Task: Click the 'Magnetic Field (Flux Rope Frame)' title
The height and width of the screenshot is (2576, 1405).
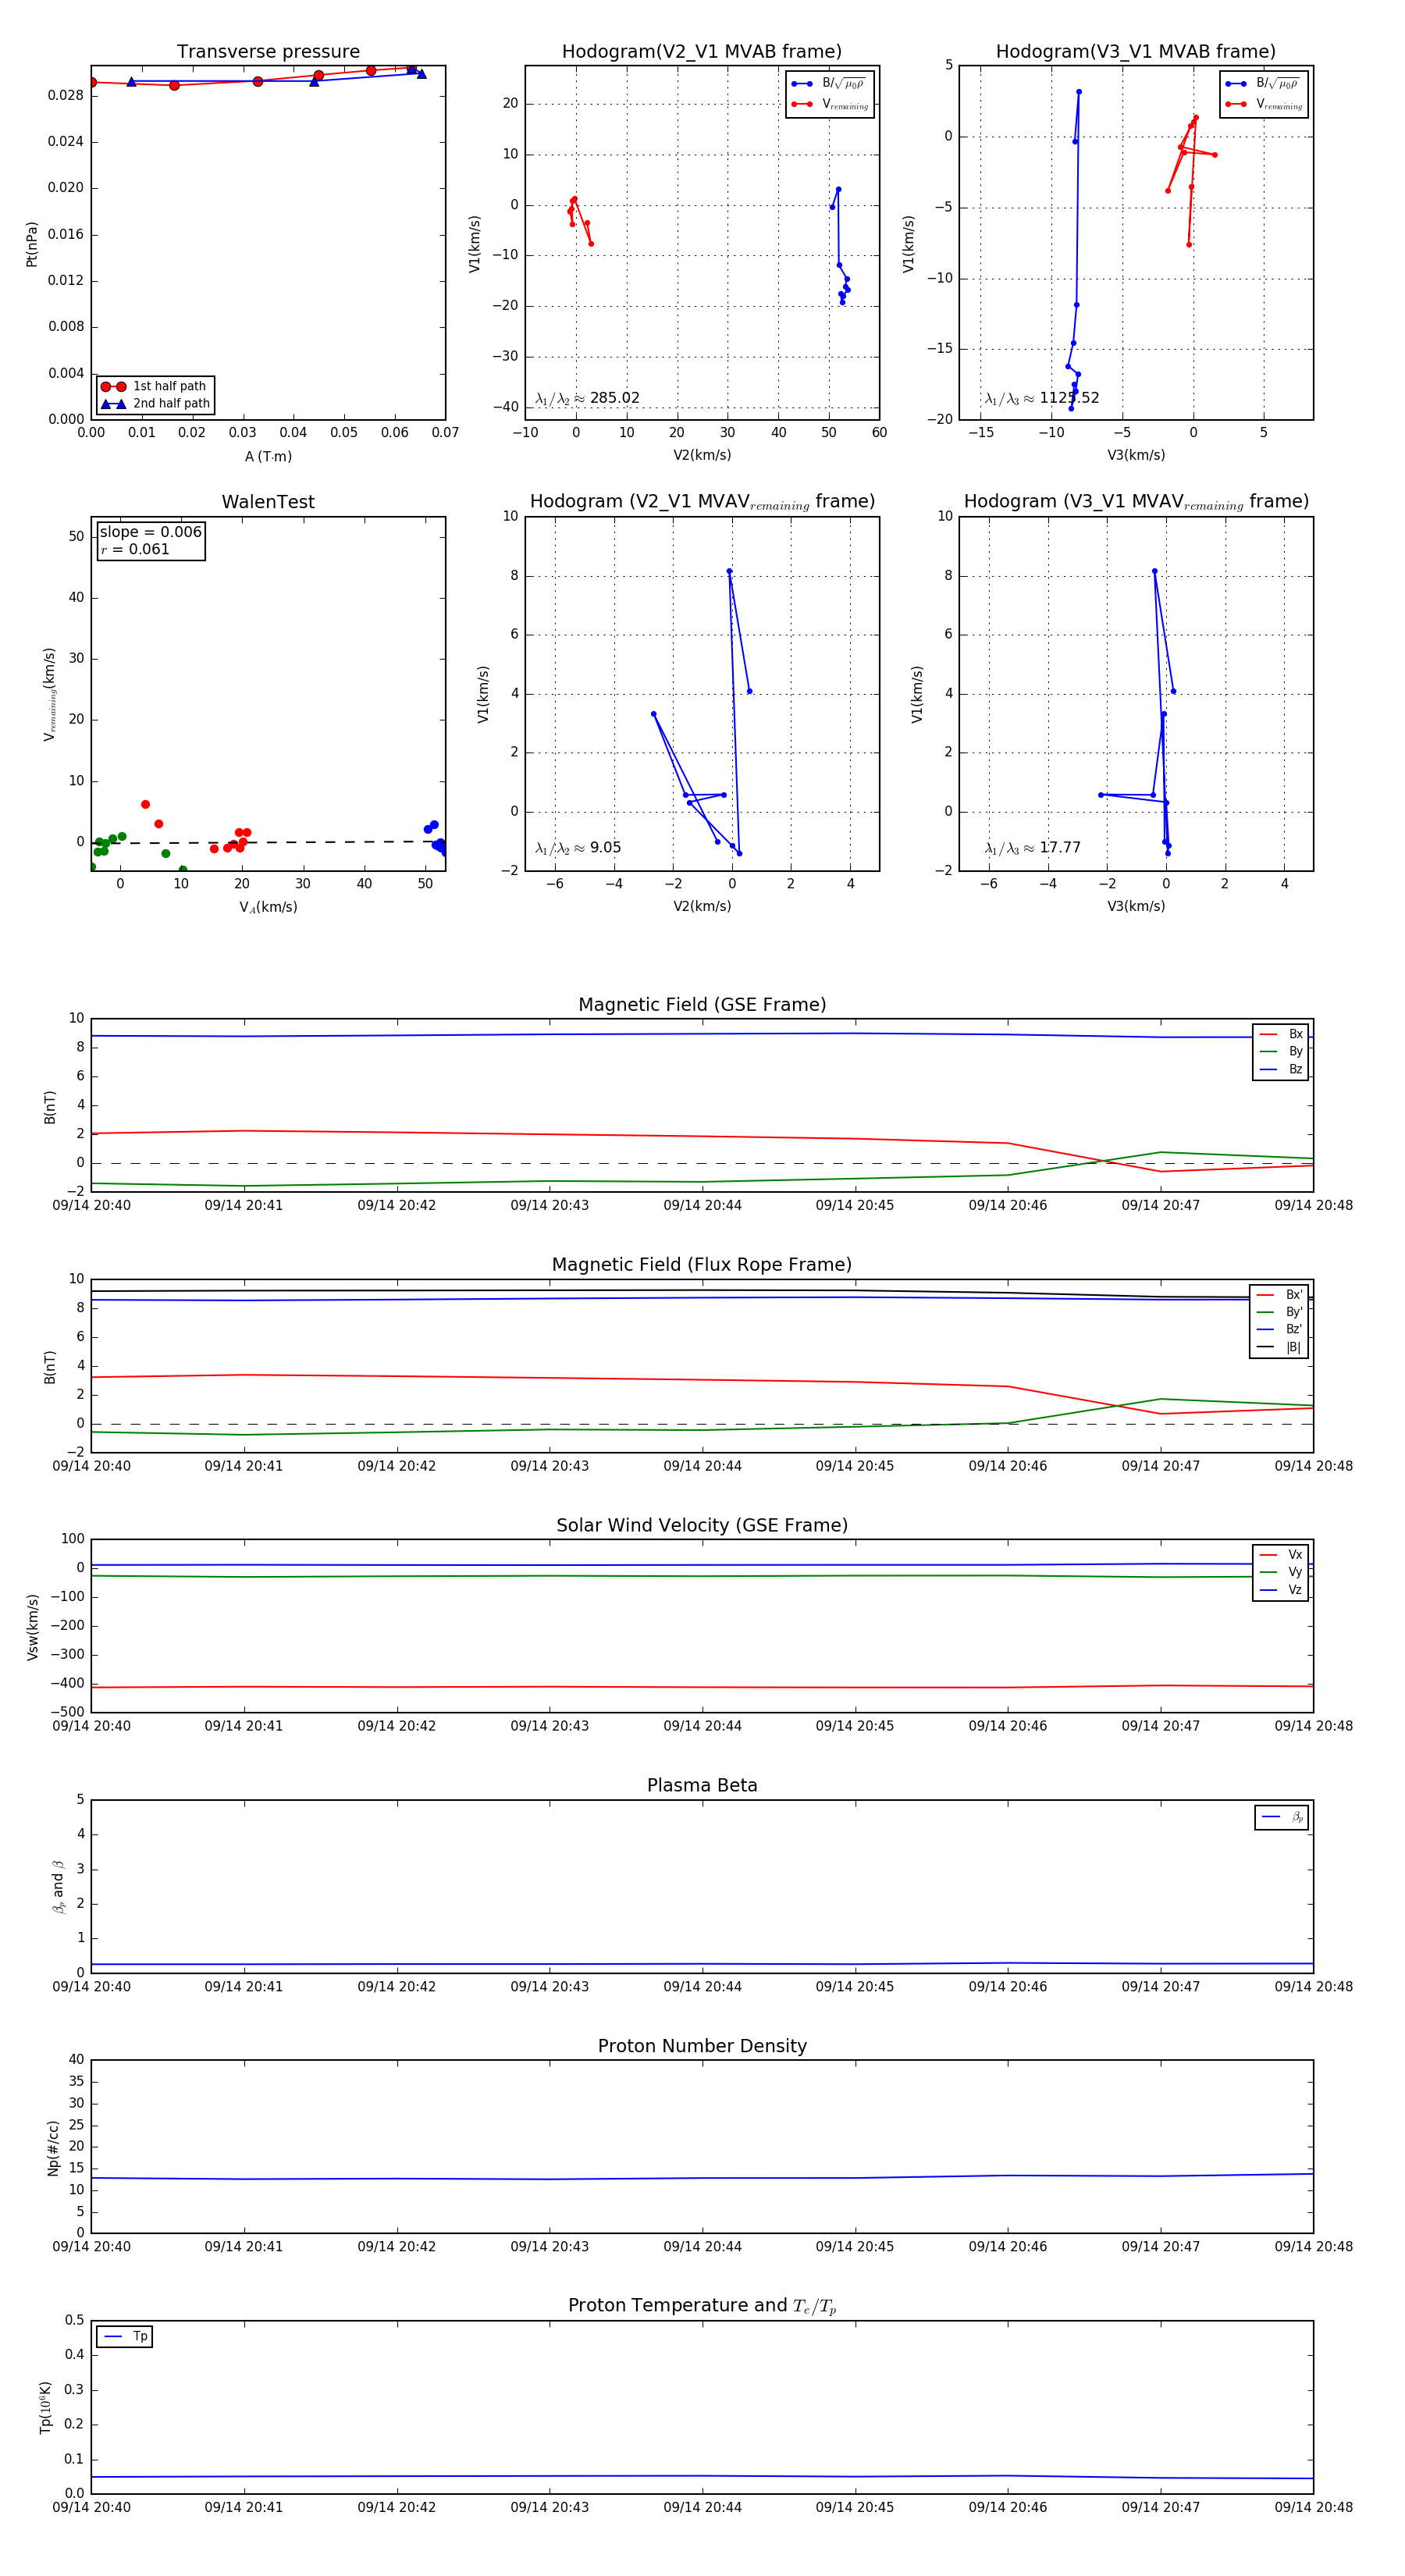Action: coord(702,1265)
